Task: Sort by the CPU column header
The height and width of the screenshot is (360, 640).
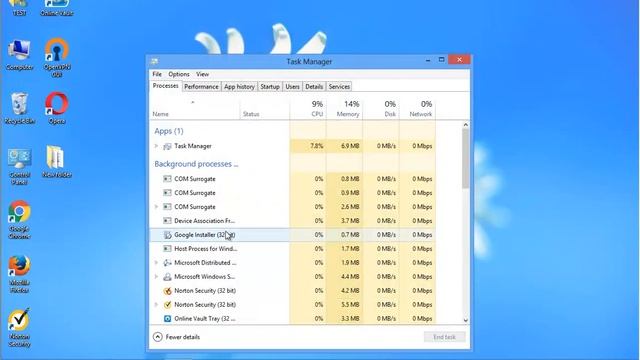Action: pos(308,109)
